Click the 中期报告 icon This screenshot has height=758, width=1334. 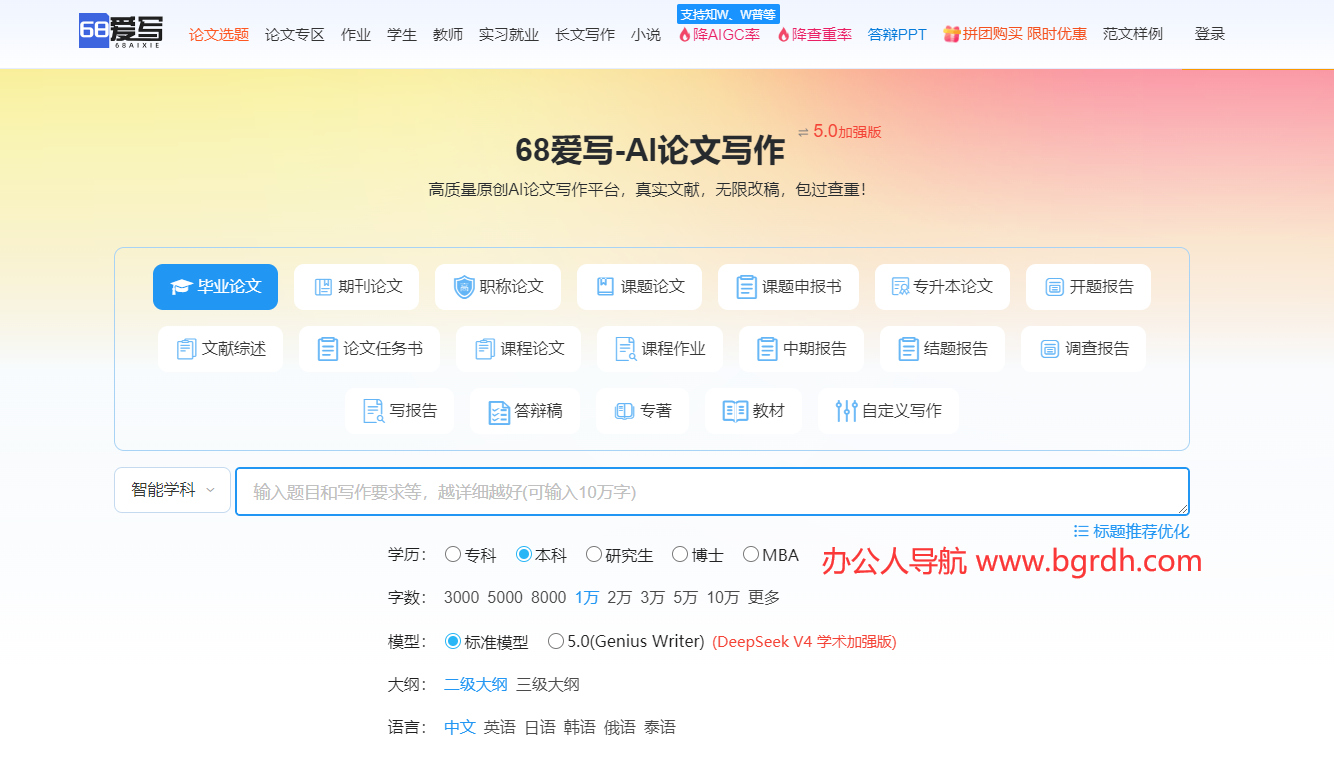tap(767, 349)
